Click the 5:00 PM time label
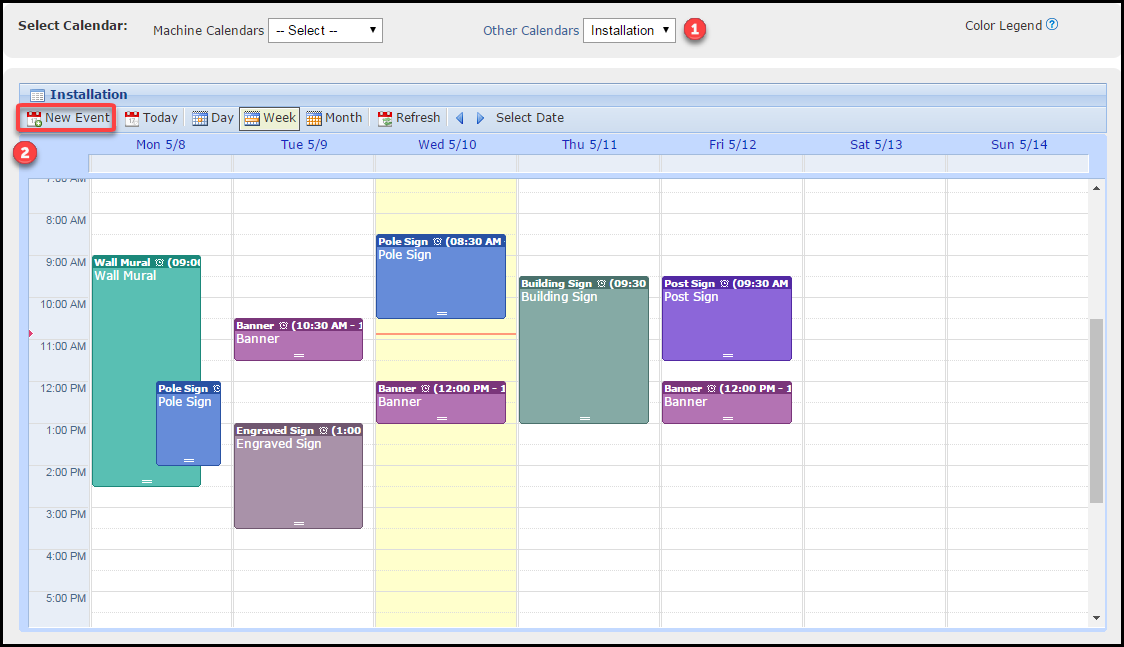The height and width of the screenshot is (647, 1124). coord(66,598)
